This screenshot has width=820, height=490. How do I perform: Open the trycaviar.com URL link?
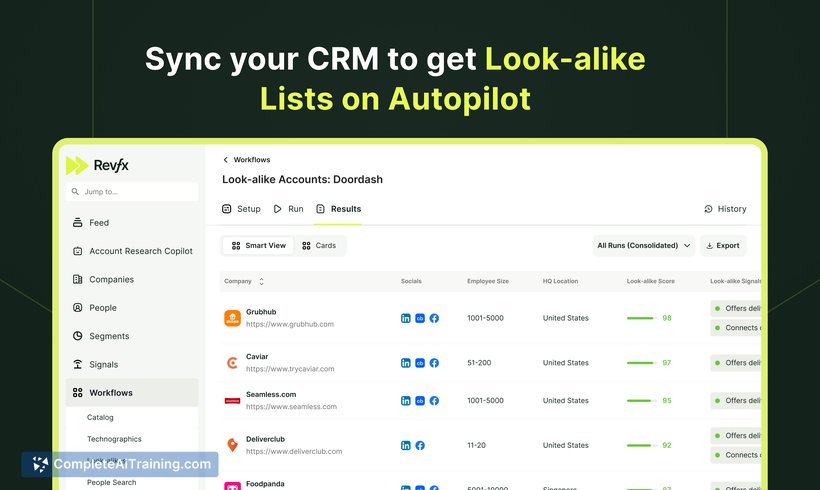(x=290, y=369)
